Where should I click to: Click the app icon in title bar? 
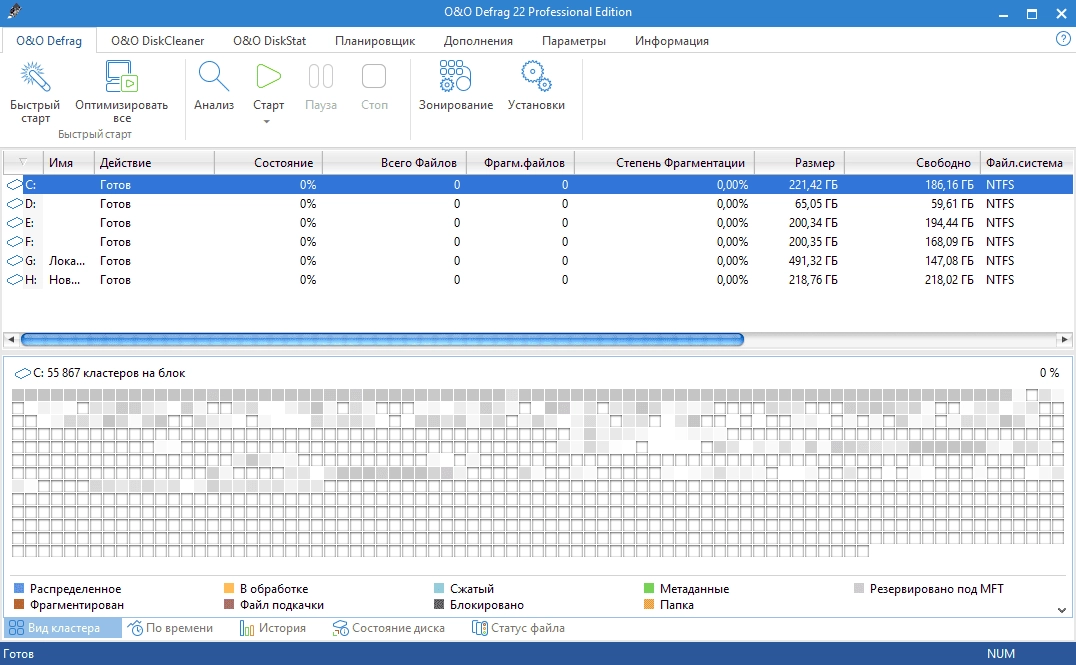click(14, 12)
